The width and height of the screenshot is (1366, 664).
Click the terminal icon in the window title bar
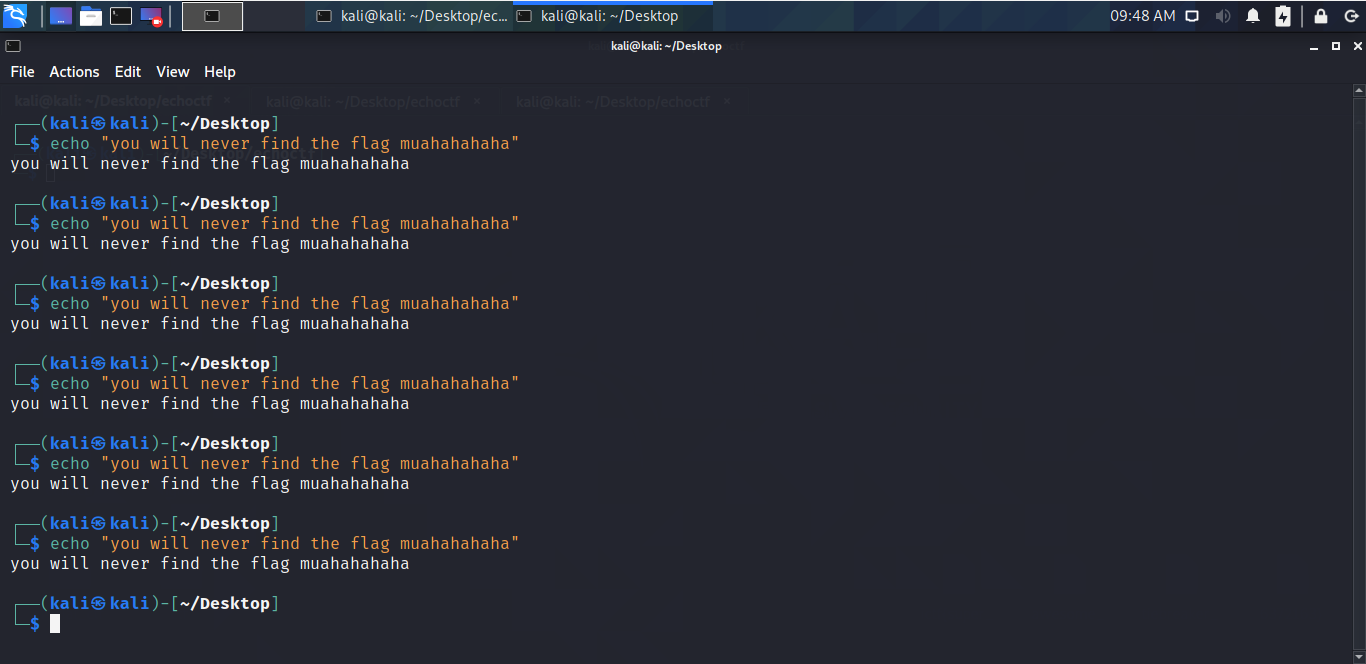pyautogui.click(x=12, y=46)
